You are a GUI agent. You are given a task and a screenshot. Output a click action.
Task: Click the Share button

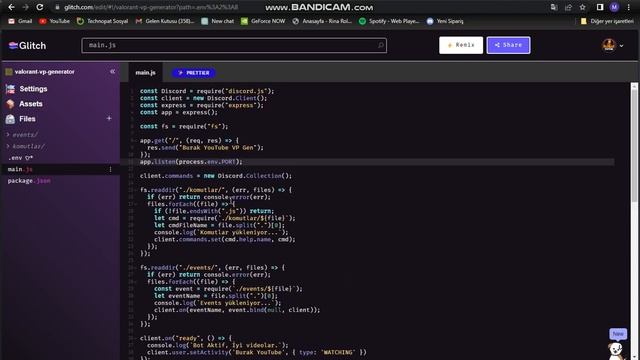508,45
